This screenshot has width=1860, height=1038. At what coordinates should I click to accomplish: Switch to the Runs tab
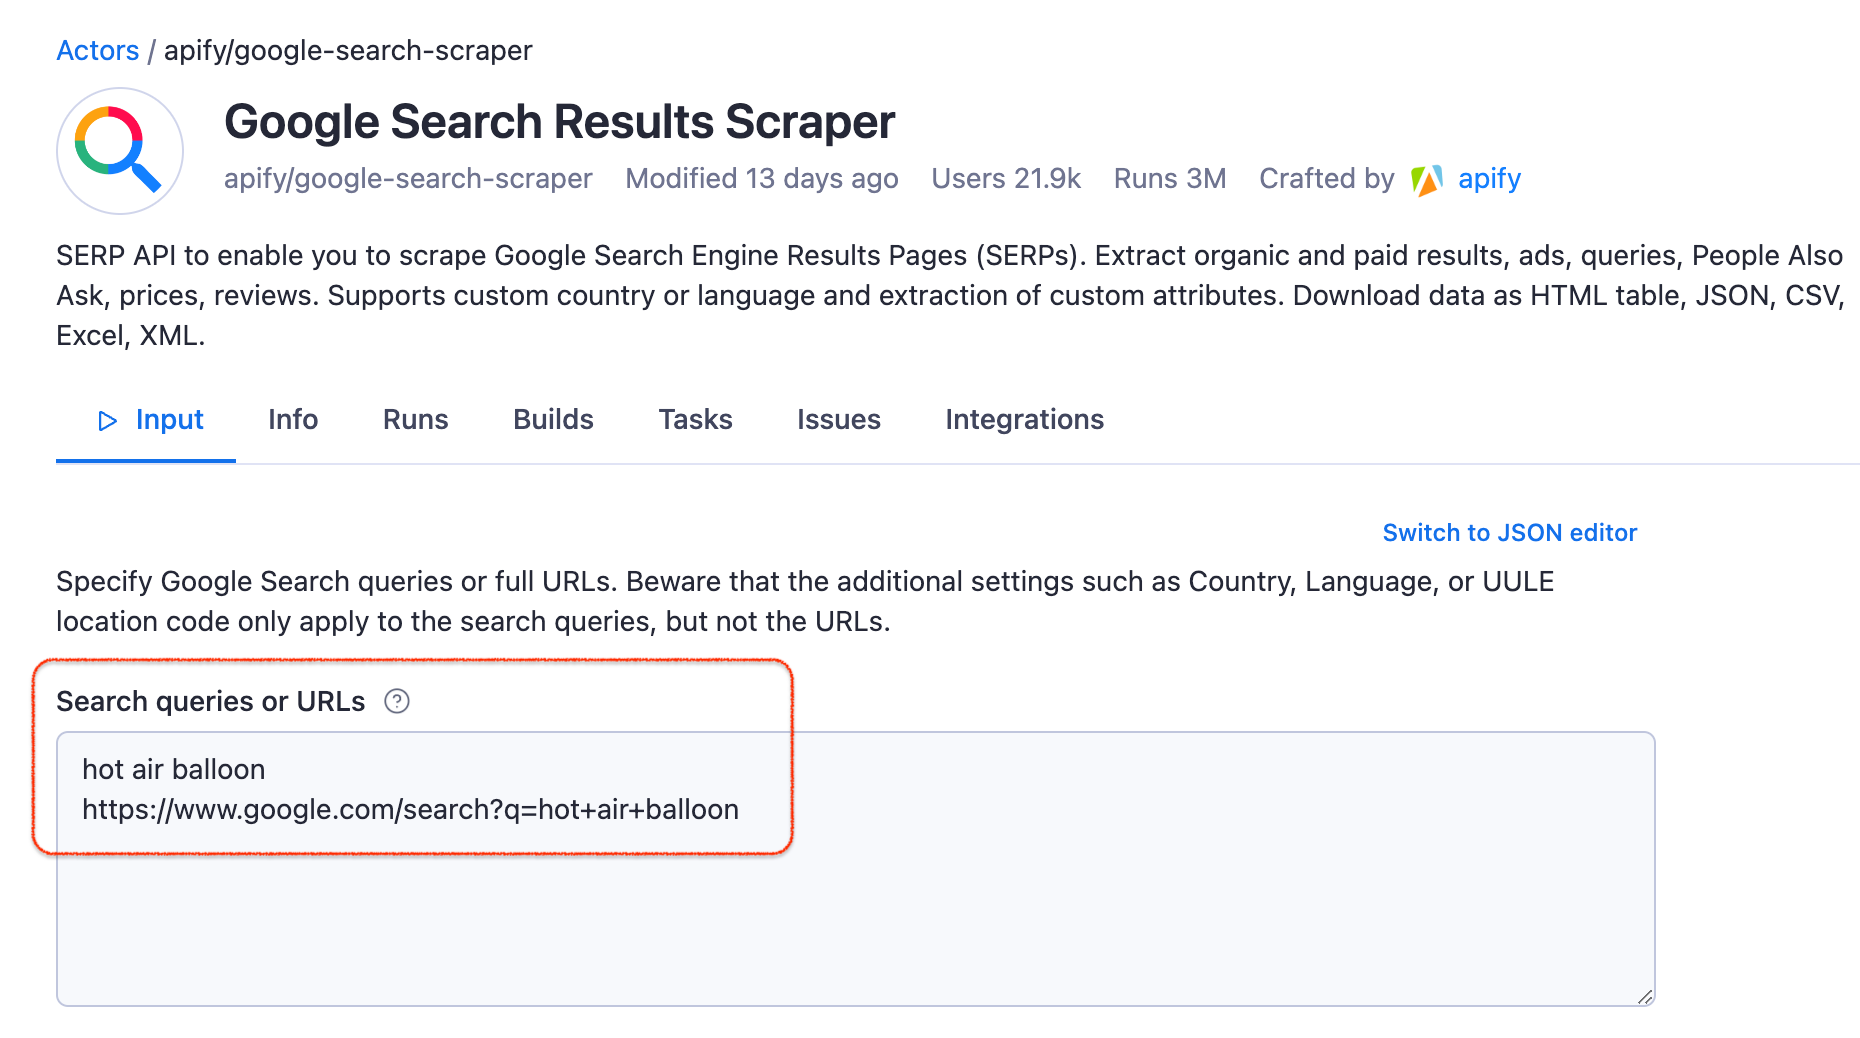416,420
